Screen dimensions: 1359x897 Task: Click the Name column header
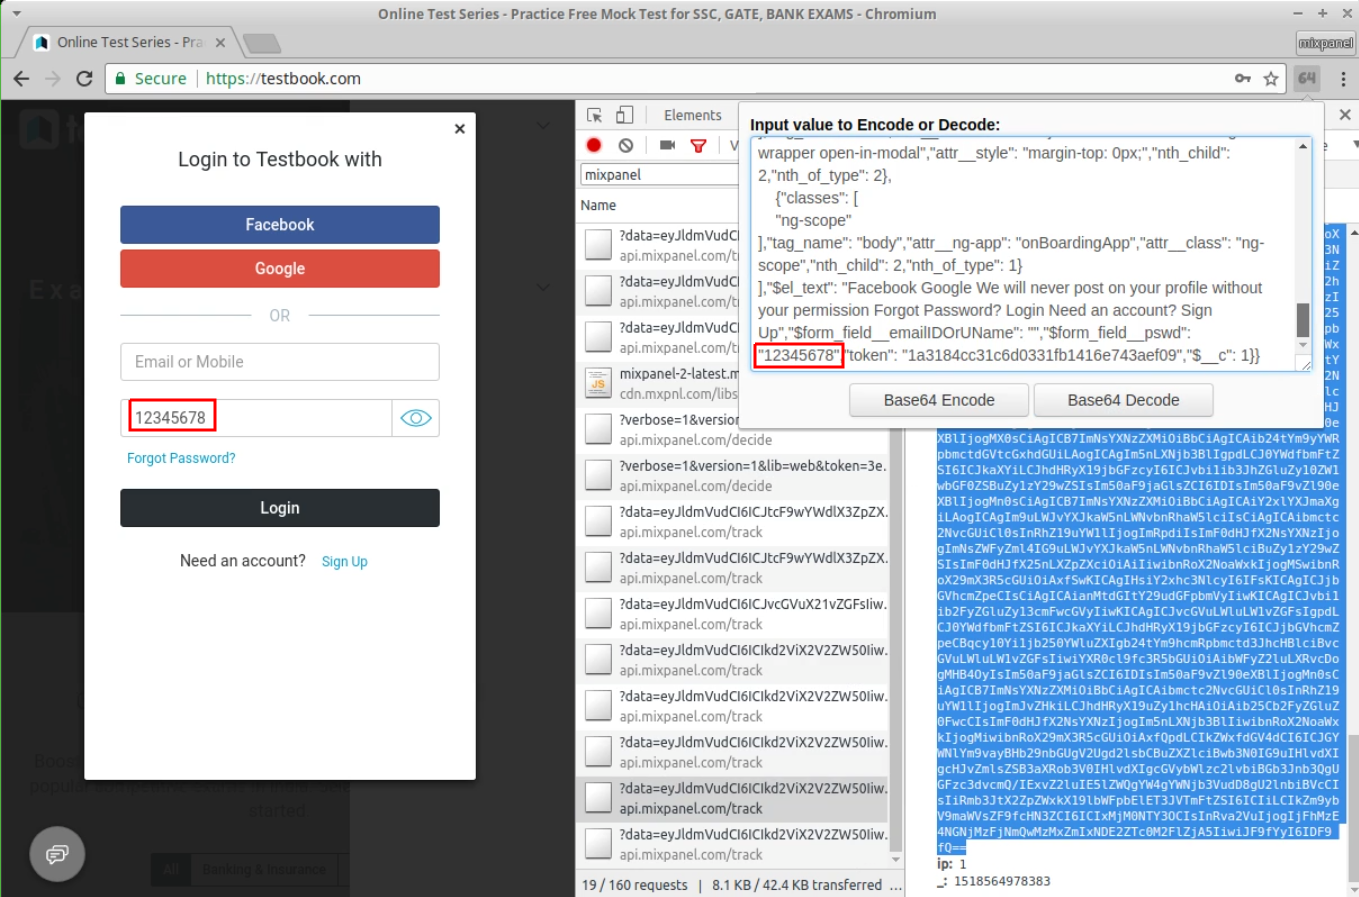click(598, 205)
